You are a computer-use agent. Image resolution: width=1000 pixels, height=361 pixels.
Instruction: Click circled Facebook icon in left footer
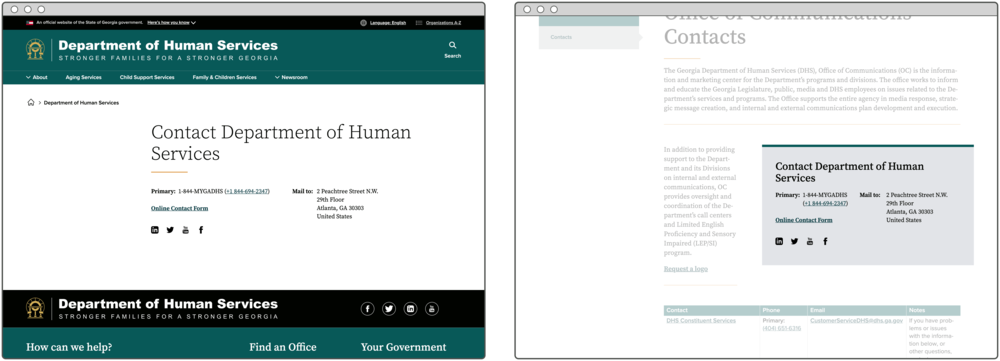(x=367, y=309)
